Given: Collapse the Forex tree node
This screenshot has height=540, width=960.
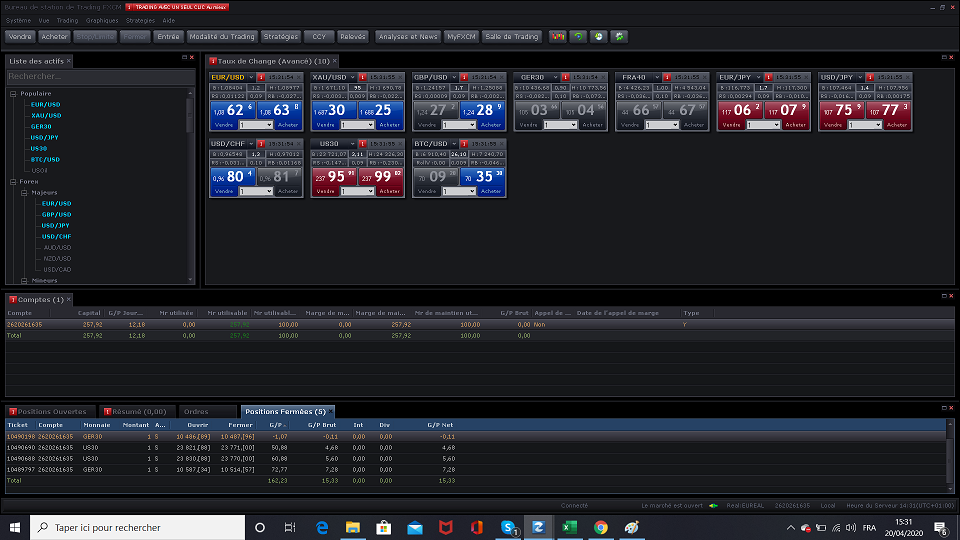Looking at the screenshot, I should point(13,182).
